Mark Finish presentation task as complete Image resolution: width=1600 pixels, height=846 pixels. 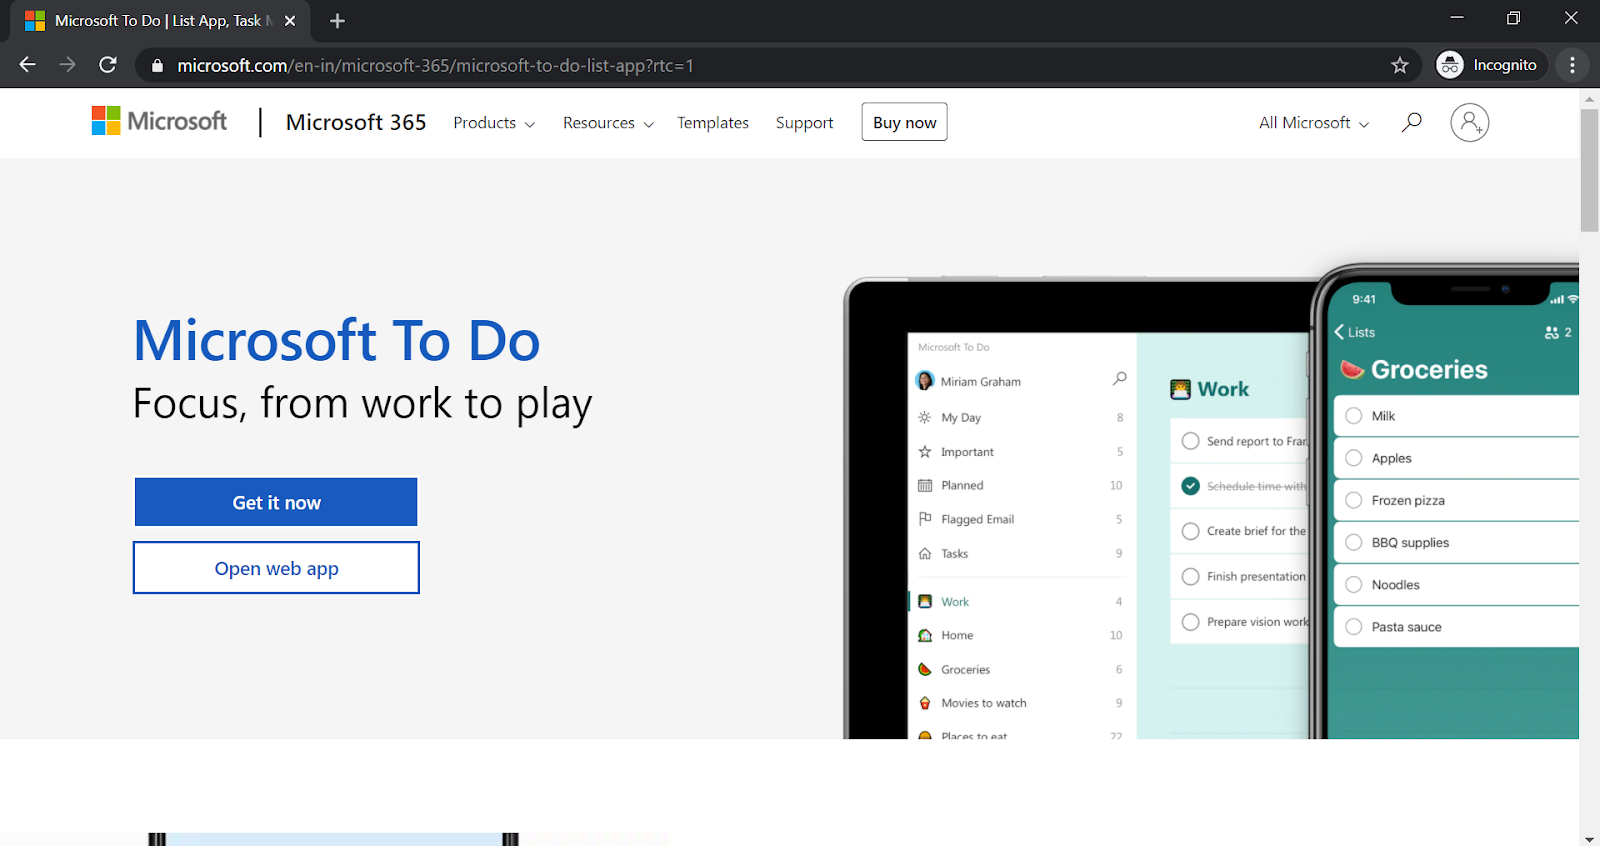pyautogui.click(x=1190, y=576)
